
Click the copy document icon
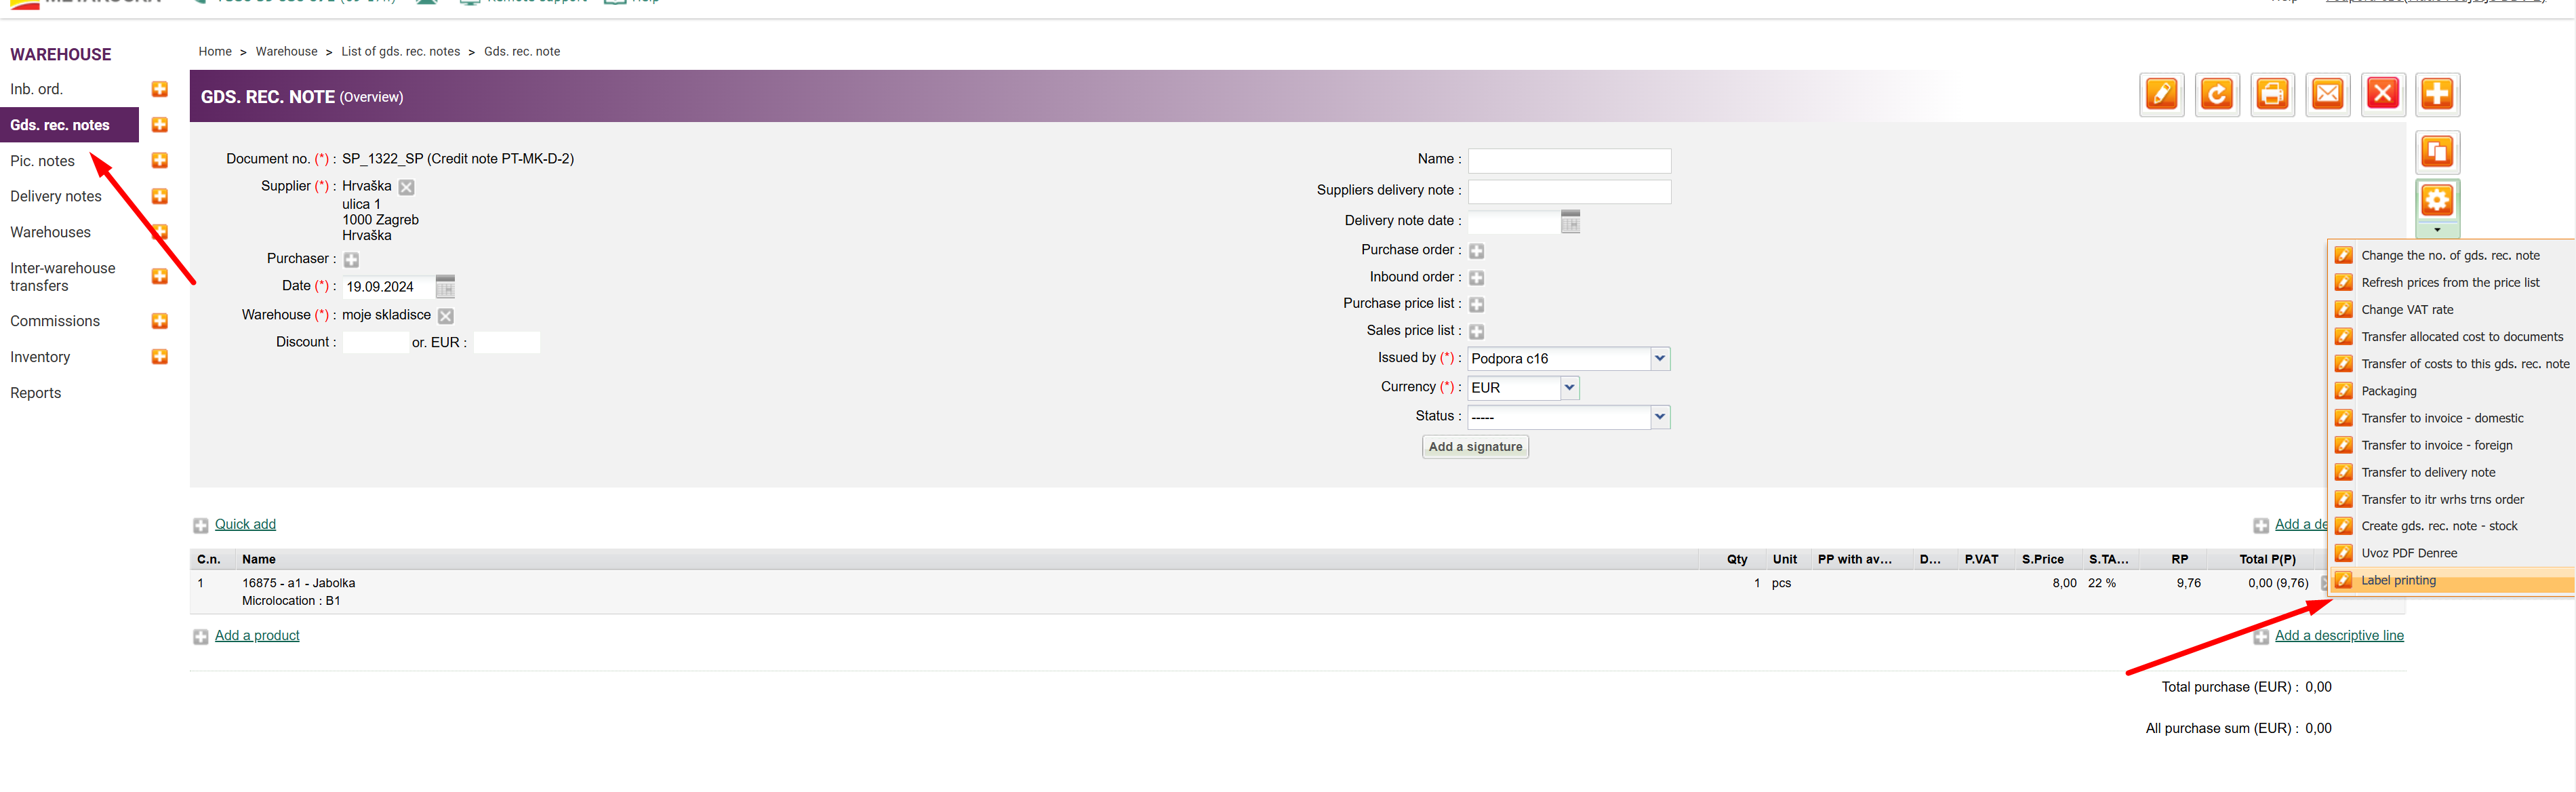[2437, 152]
